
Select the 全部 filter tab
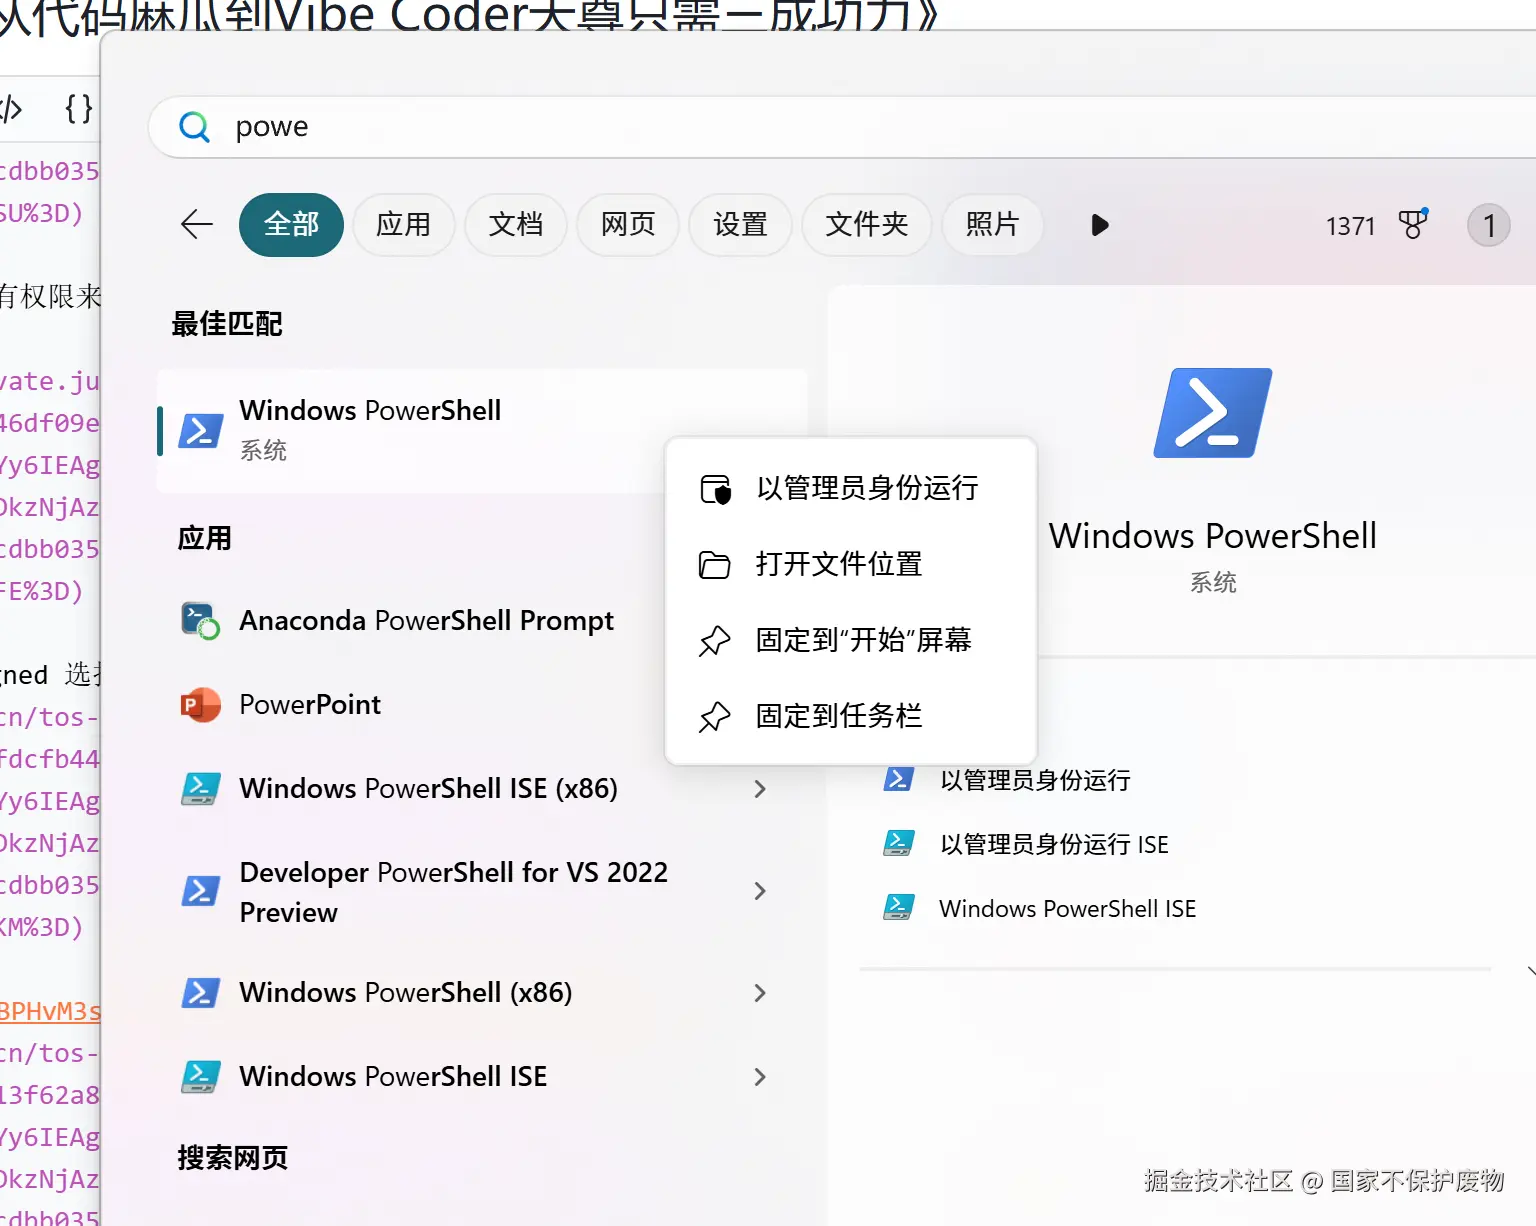coord(291,225)
